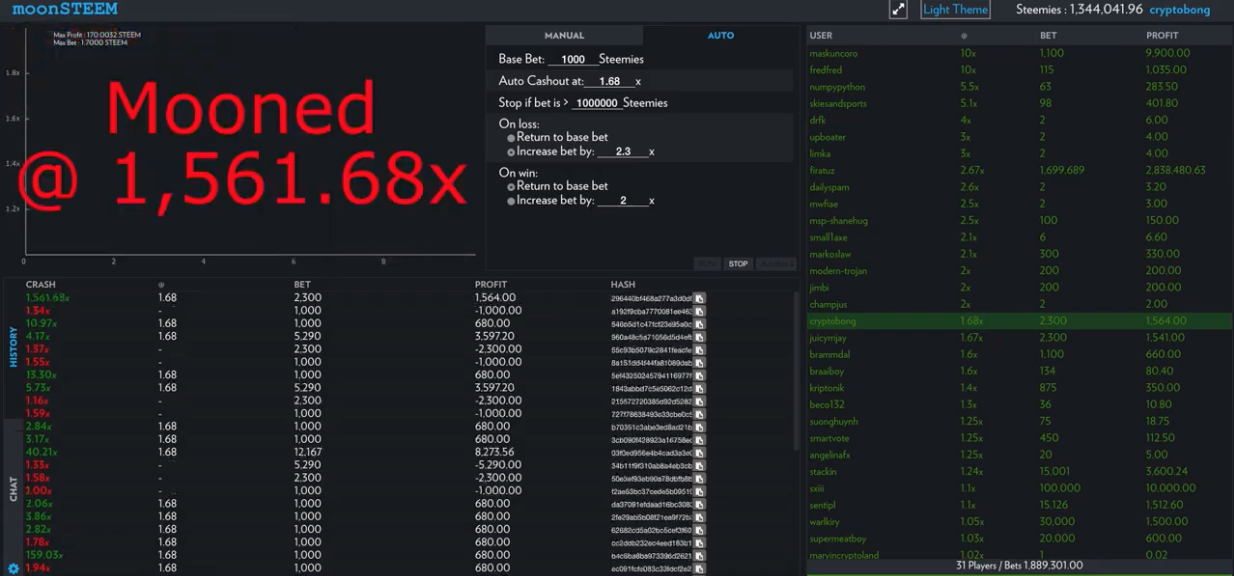The width and height of the screenshot is (1234, 576).
Task: Click the highlighted cryptobong row in players list
Action: coord(1019,322)
